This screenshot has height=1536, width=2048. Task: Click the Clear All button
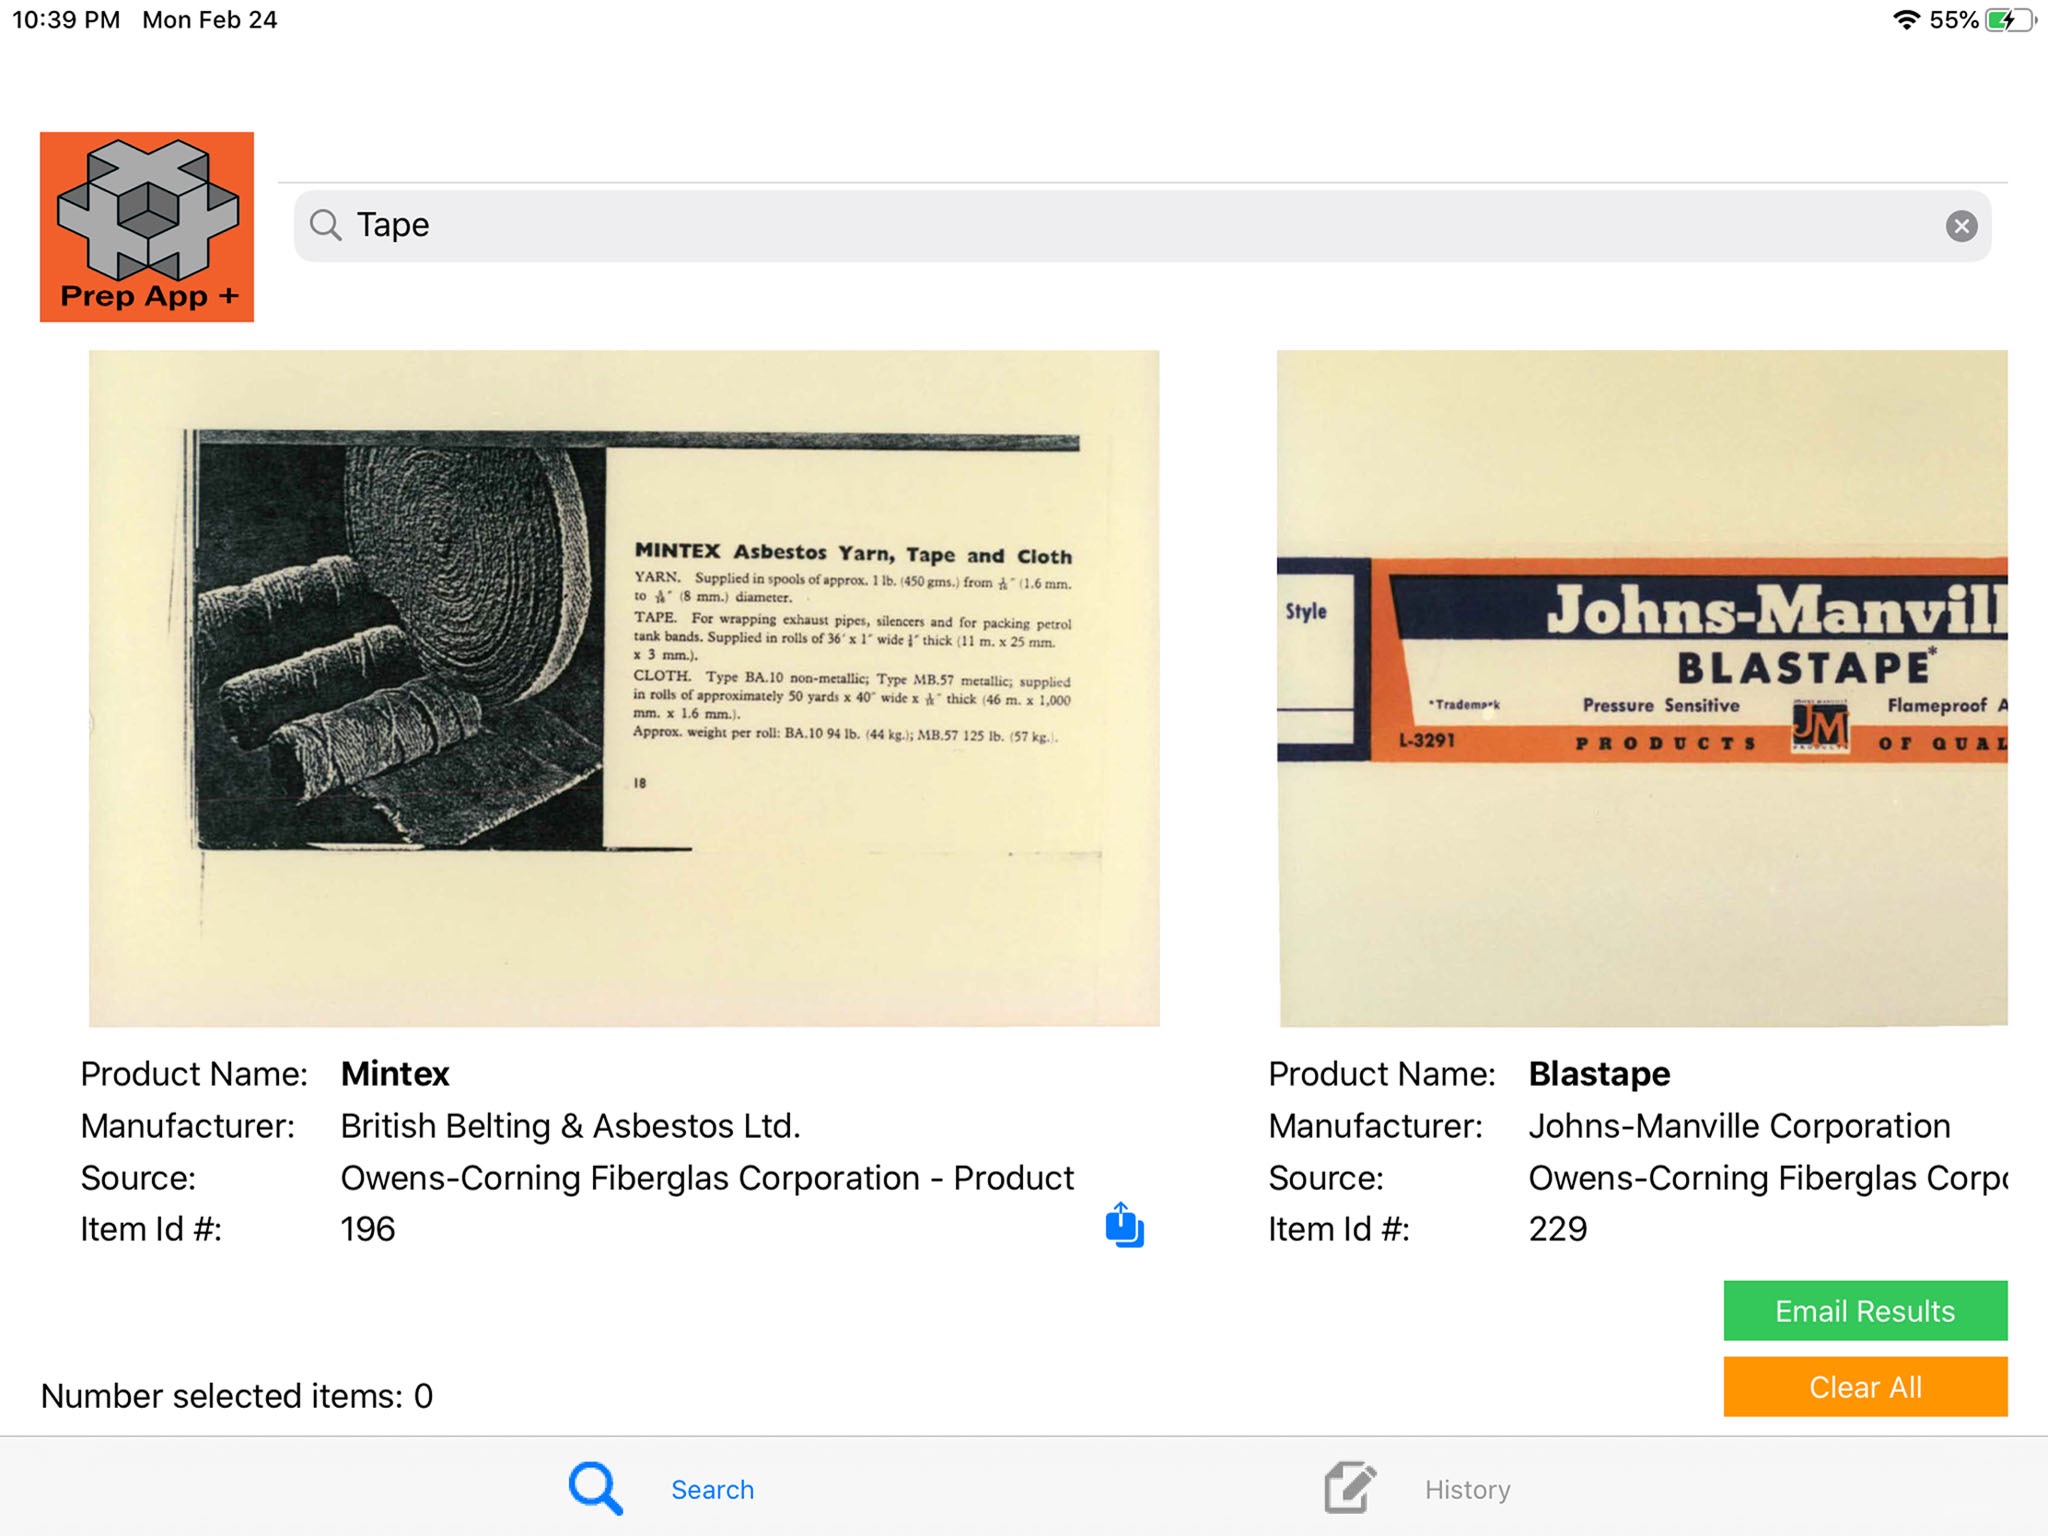pos(1865,1387)
